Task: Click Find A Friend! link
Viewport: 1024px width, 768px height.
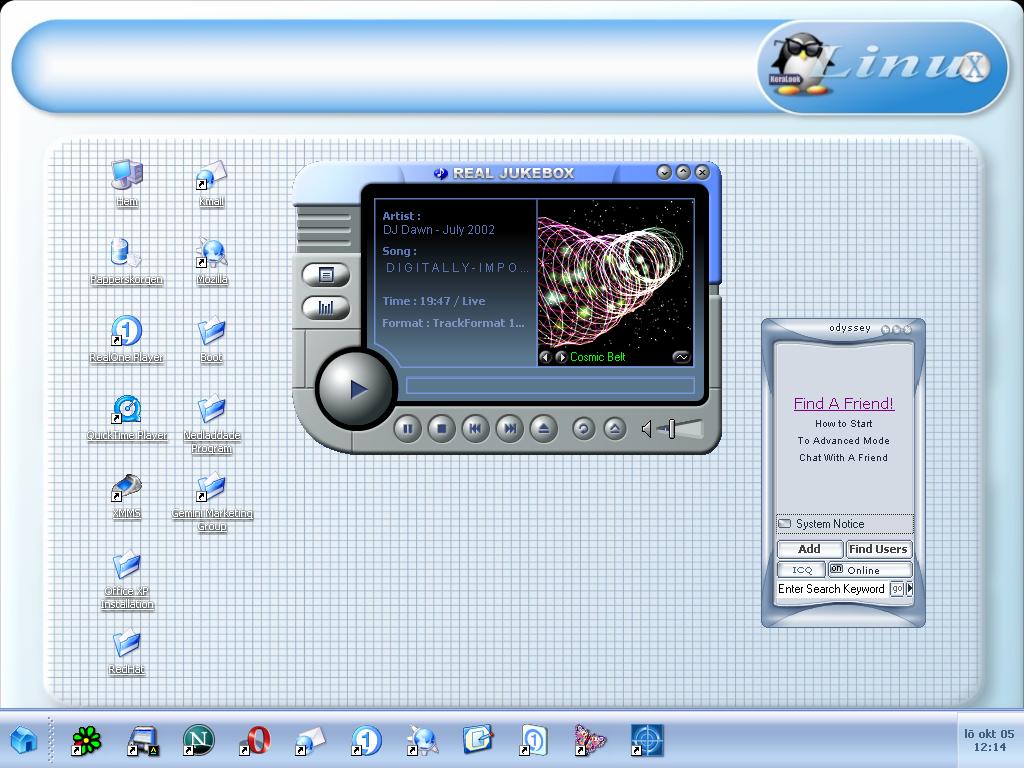Action: point(844,404)
